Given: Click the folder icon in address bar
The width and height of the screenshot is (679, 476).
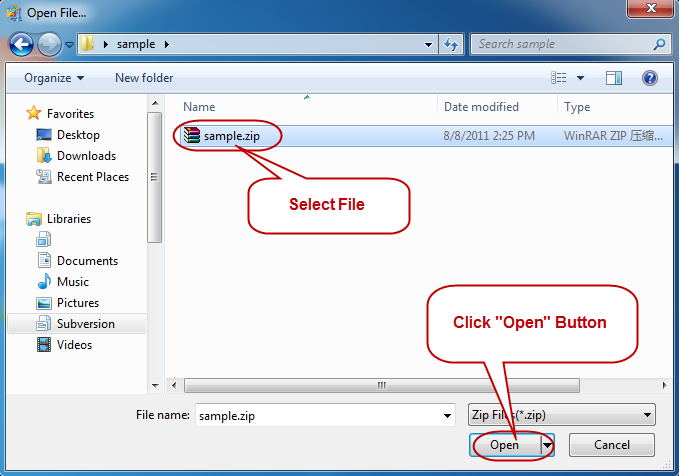Looking at the screenshot, I should (88, 43).
